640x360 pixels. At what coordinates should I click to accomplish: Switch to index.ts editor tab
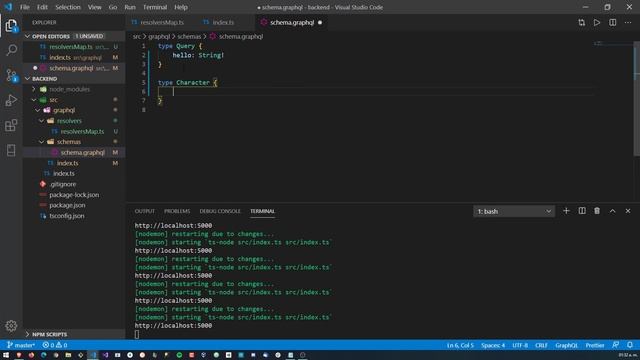tap(222, 22)
